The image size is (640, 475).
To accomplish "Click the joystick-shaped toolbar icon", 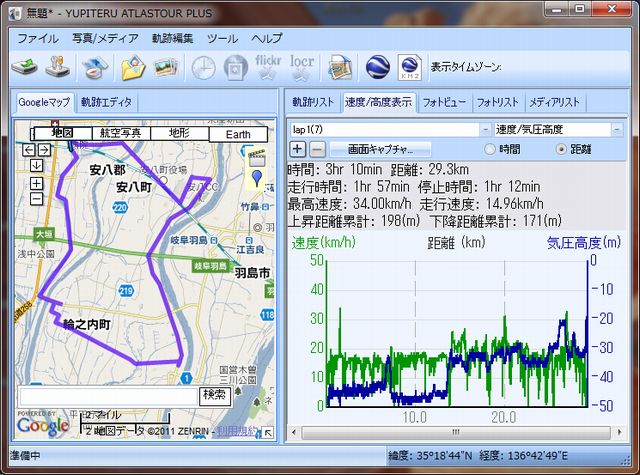I will tap(57, 67).
